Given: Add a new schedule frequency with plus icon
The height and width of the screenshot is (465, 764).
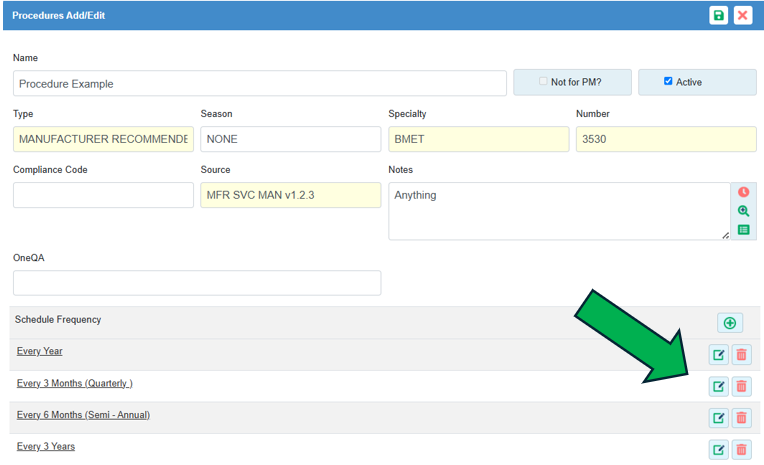Looking at the screenshot, I should click(x=729, y=322).
